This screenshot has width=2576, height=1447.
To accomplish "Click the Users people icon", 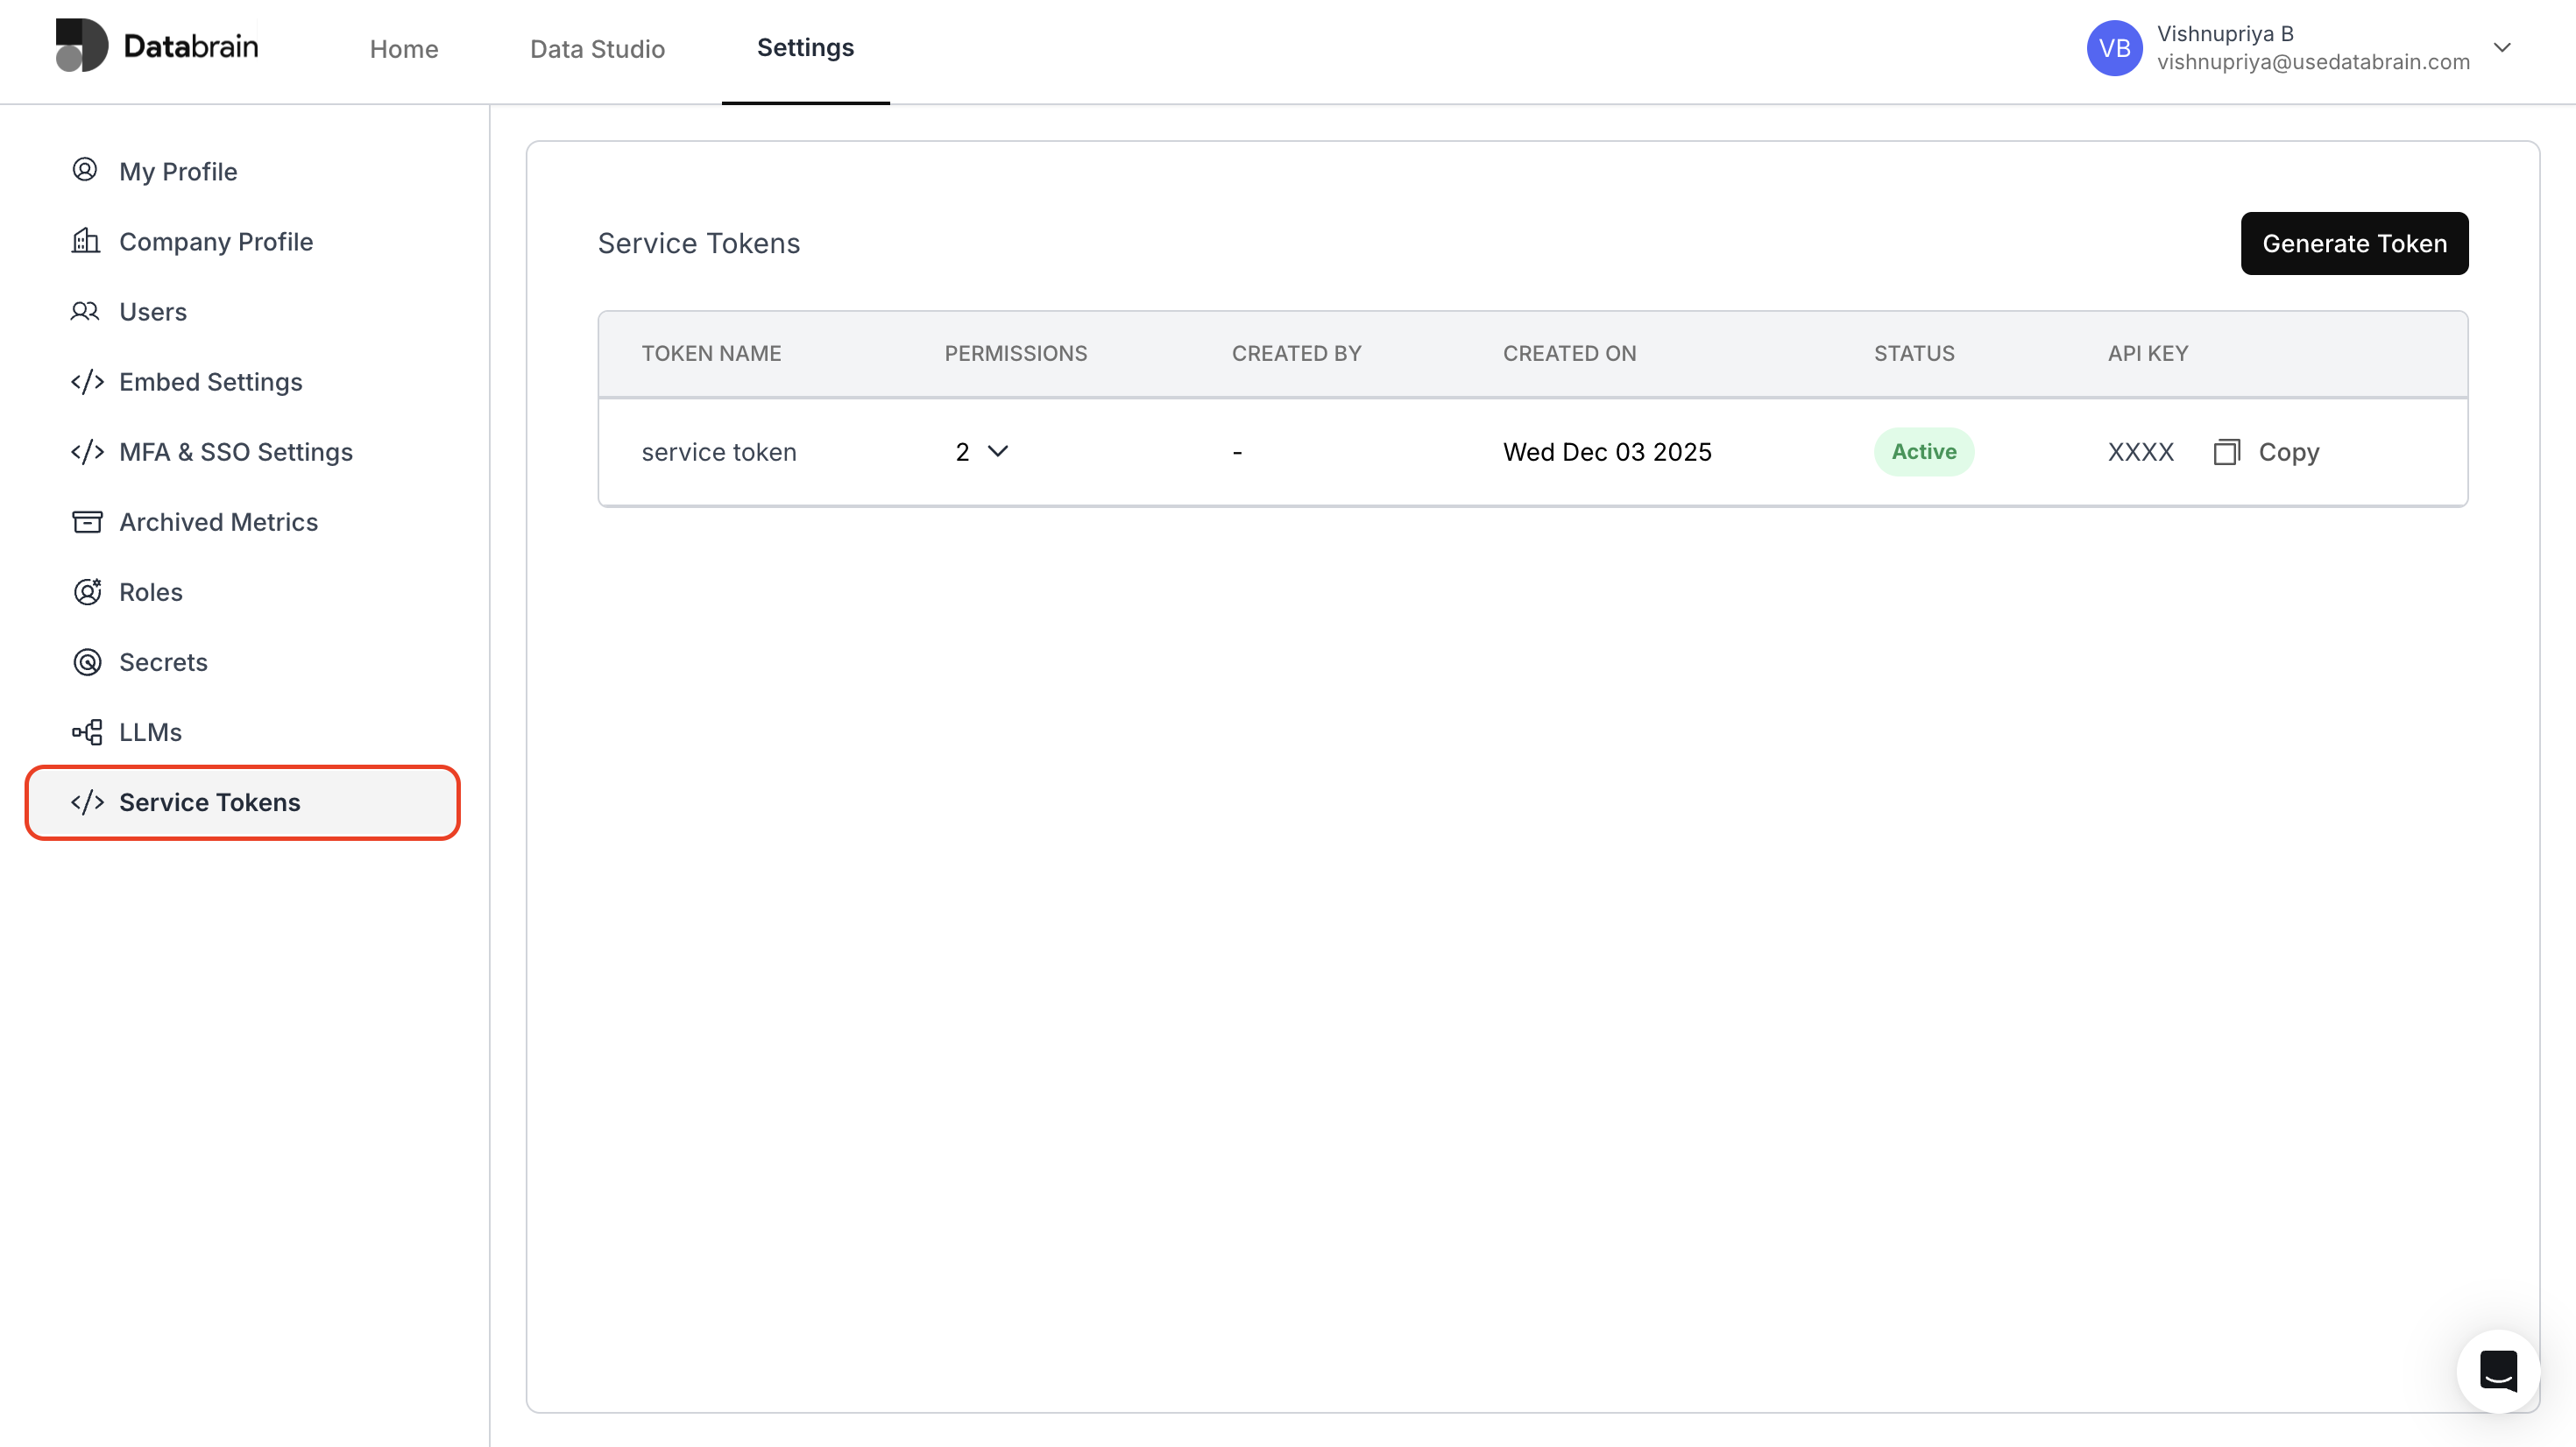I will coord(85,311).
